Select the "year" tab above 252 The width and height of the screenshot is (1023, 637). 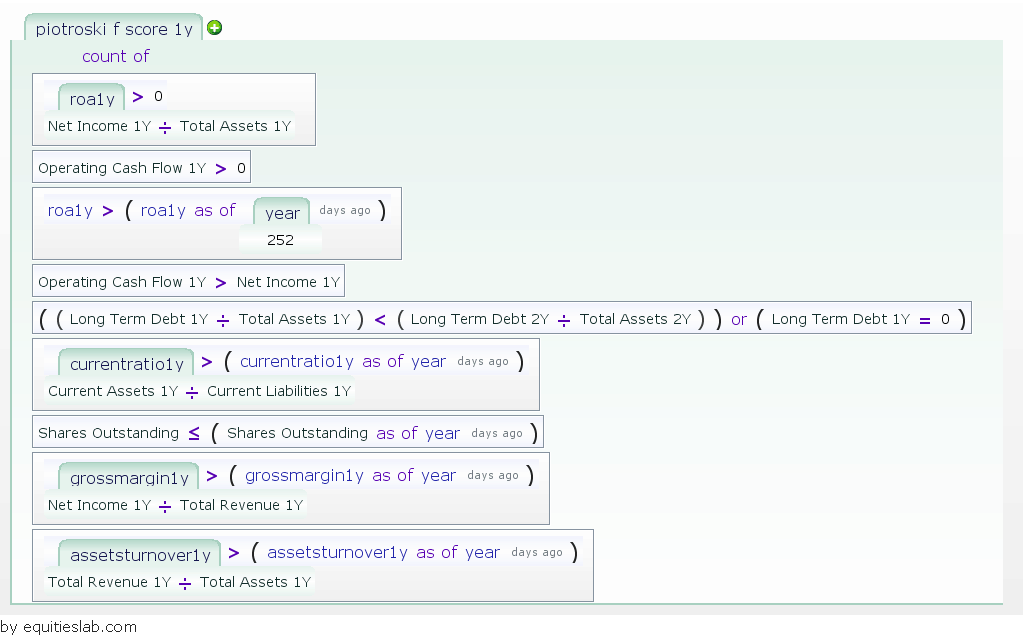click(x=282, y=212)
